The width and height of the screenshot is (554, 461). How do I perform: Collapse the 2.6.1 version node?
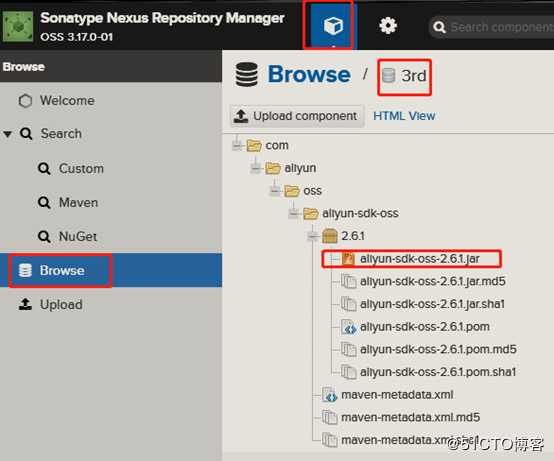(313, 236)
